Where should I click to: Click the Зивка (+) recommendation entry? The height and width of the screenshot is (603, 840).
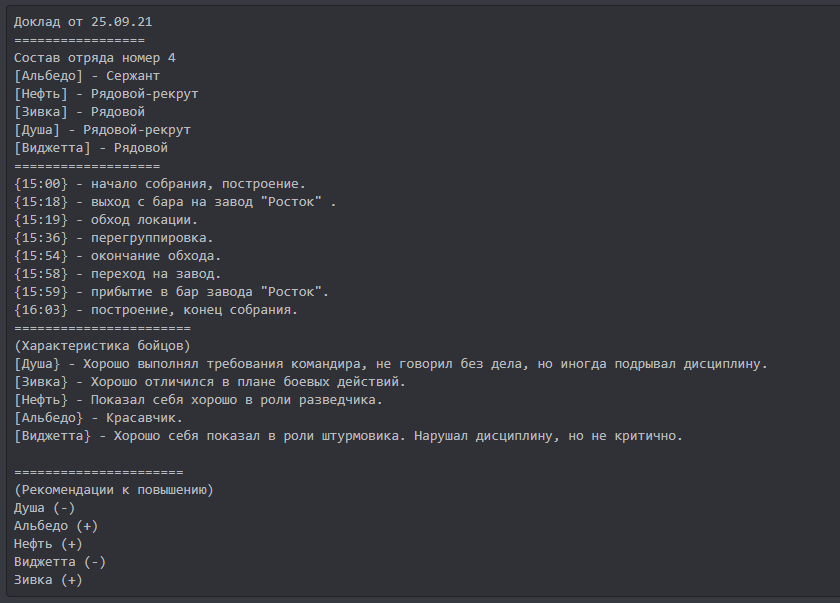(x=48, y=580)
